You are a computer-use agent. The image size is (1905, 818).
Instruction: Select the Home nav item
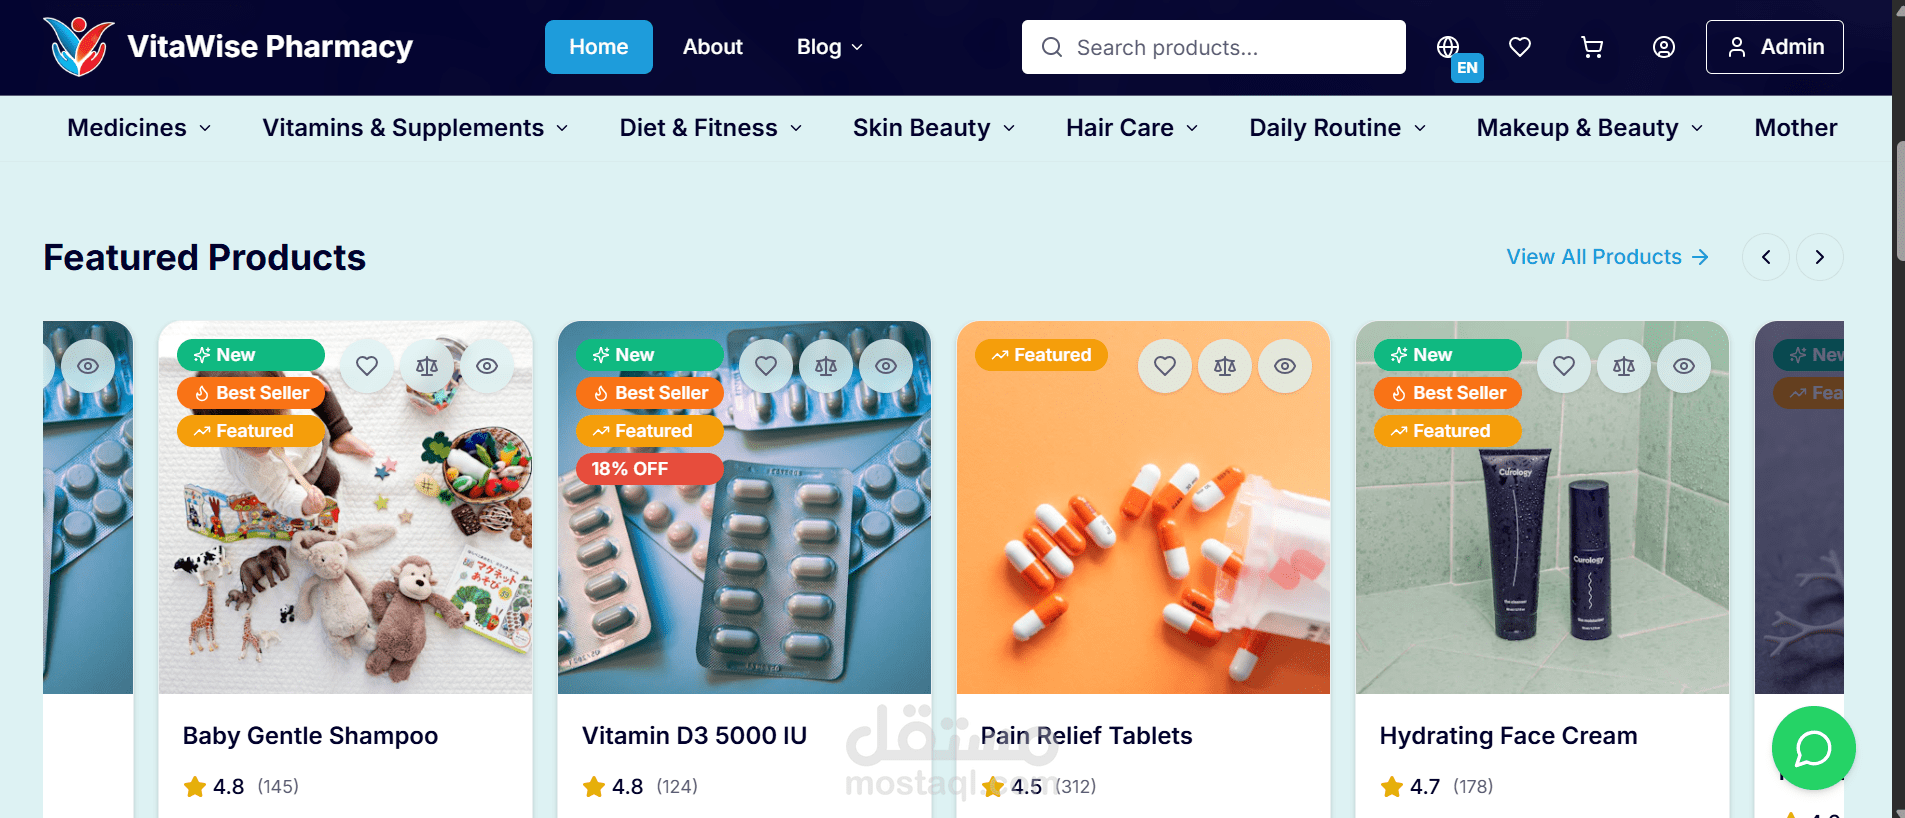(x=598, y=47)
